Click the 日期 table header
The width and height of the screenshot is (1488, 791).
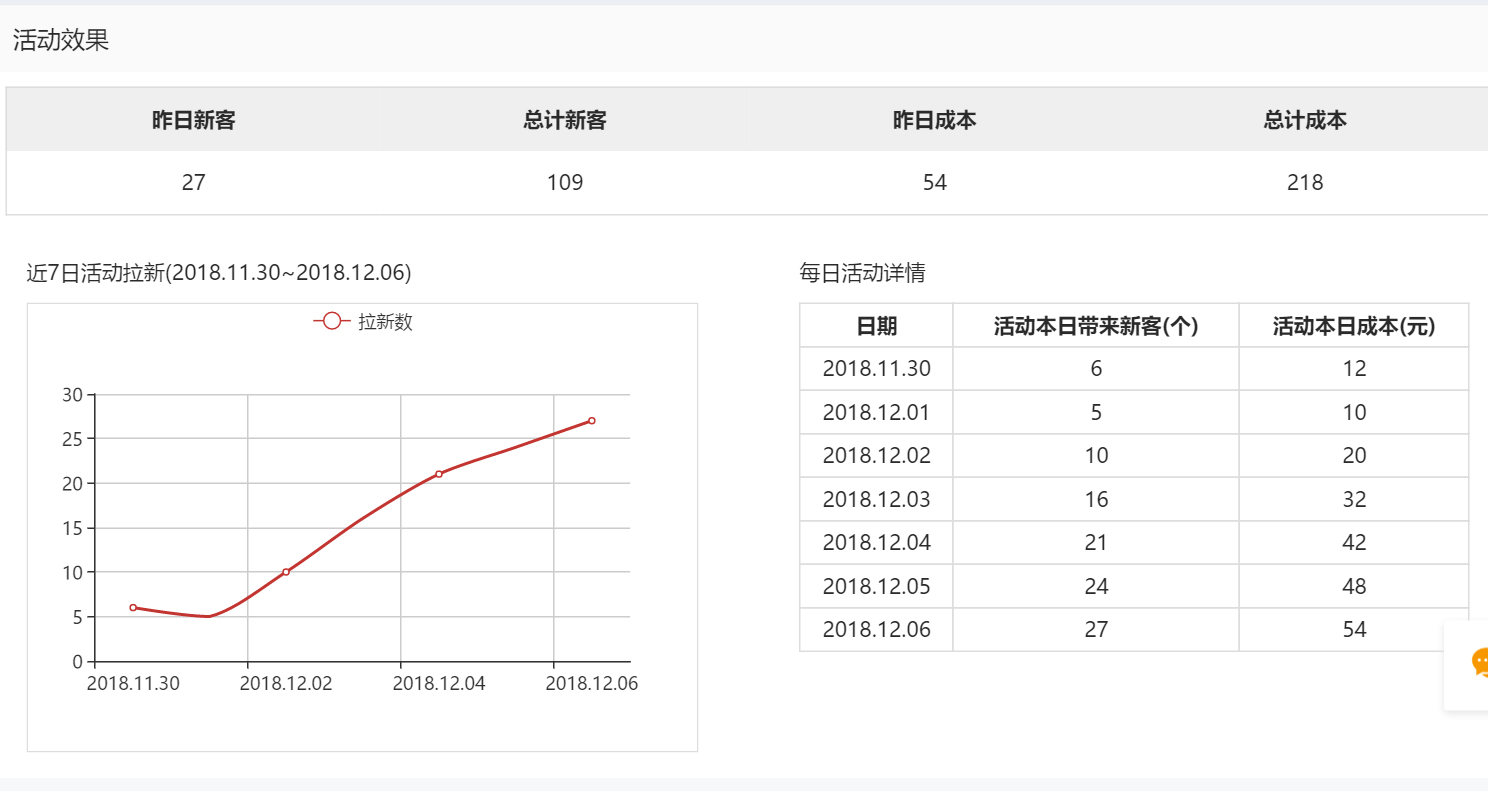pos(877,326)
